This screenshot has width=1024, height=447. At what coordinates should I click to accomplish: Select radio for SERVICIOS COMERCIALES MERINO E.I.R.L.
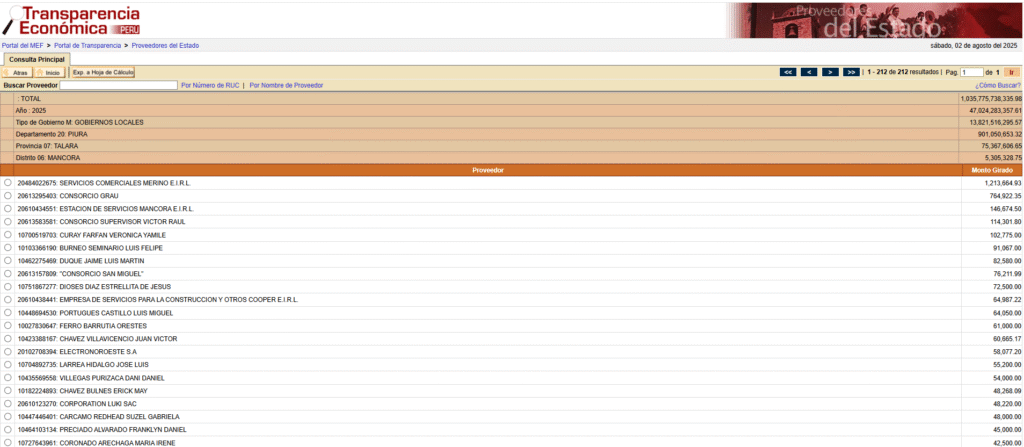[x=9, y=183]
